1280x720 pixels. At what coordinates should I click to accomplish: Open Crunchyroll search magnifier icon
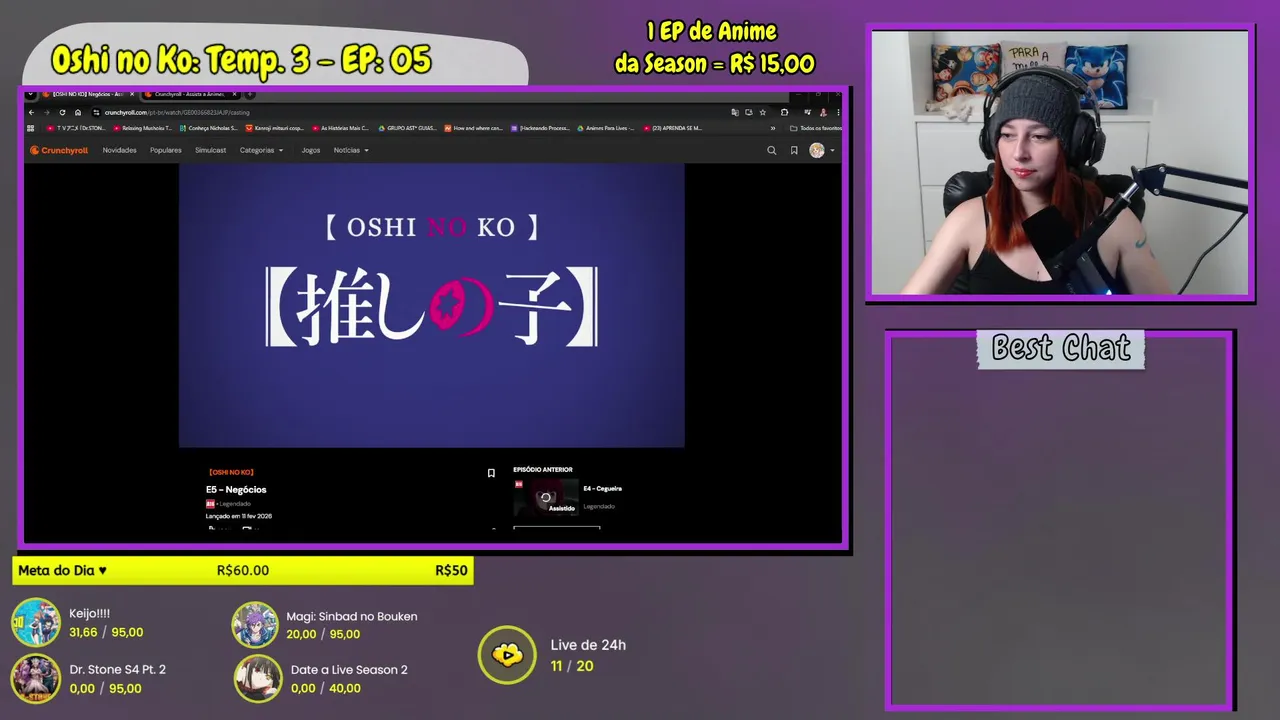[771, 150]
